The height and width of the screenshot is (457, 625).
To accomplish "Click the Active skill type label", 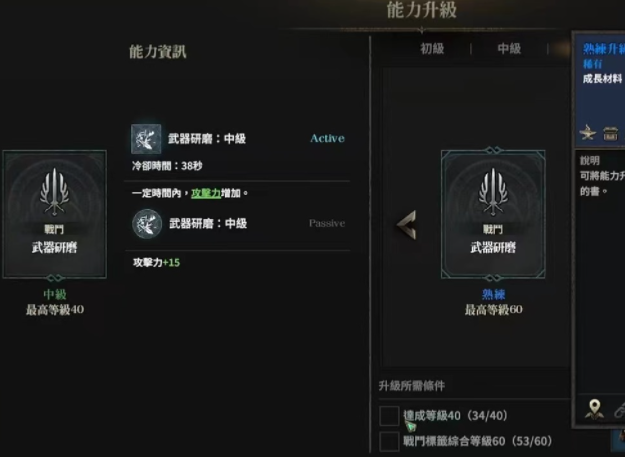I will 327,138.
